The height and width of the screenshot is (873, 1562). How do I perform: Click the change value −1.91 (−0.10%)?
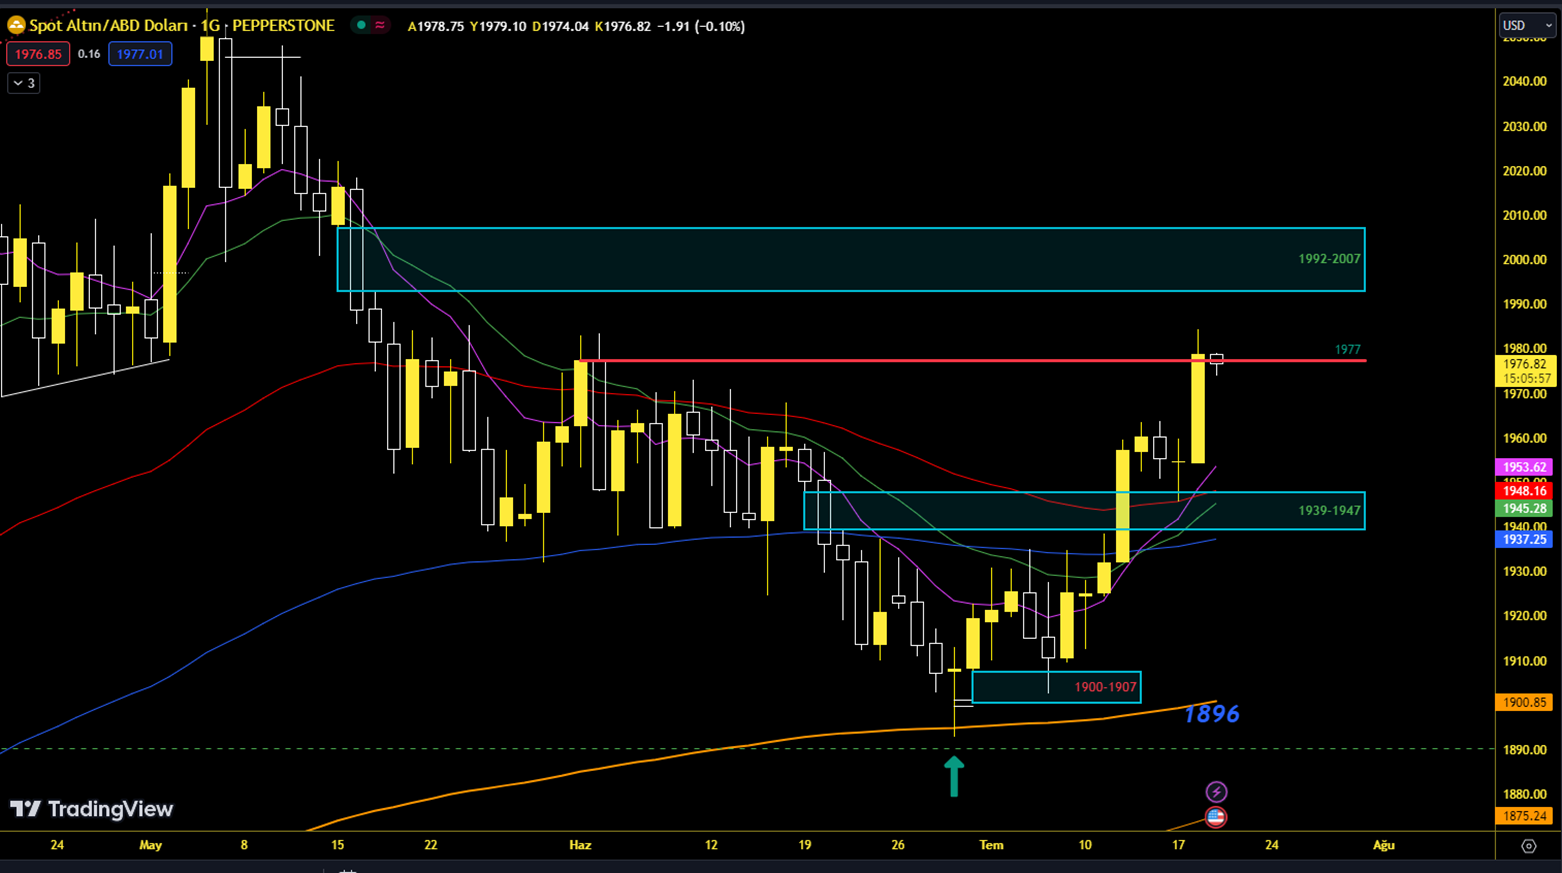(701, 27)
